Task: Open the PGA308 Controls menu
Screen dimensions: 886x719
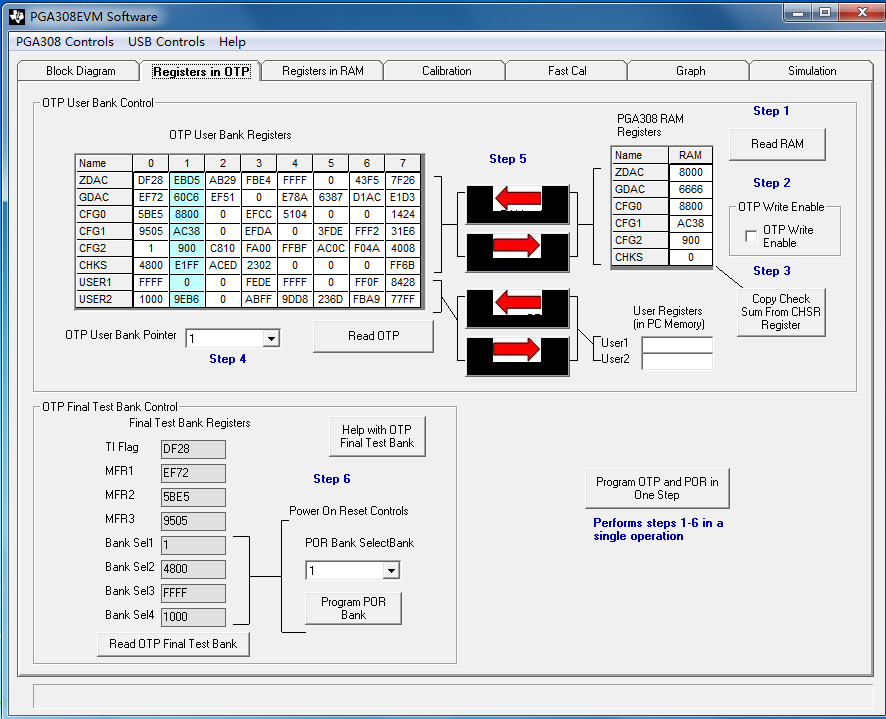Action: (65, 42)
